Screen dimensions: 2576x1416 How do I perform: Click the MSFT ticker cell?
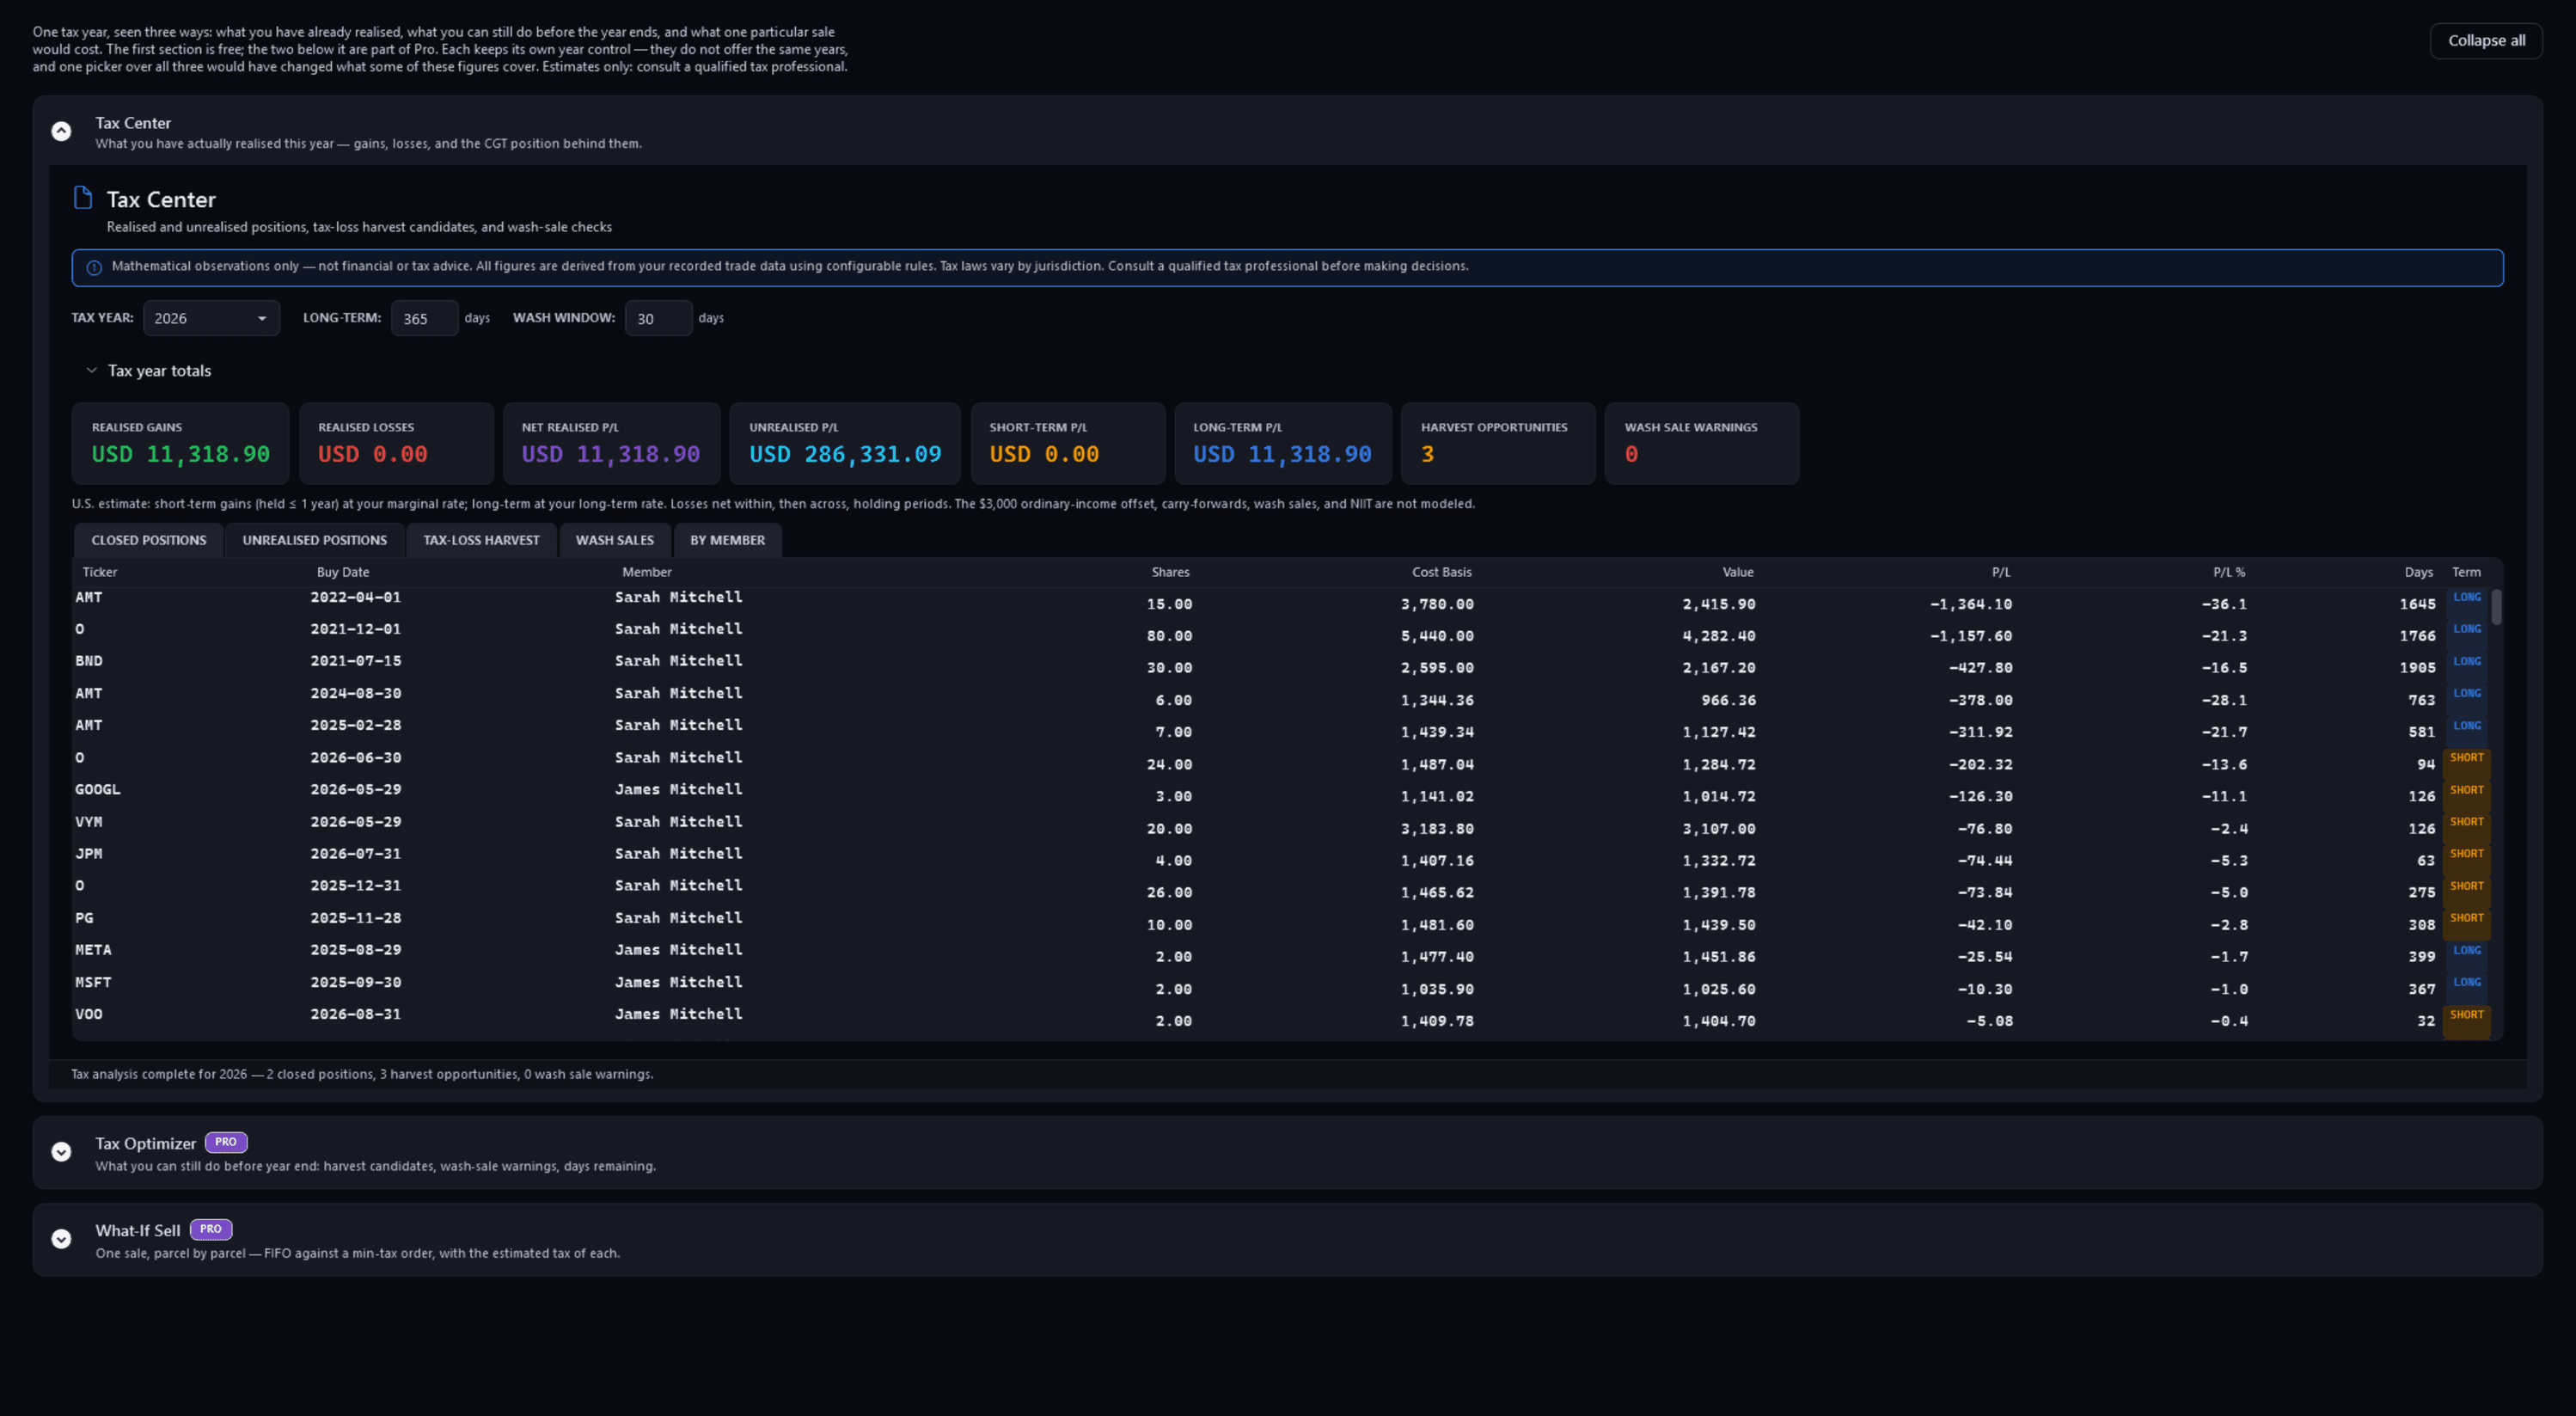click(93, 982)
